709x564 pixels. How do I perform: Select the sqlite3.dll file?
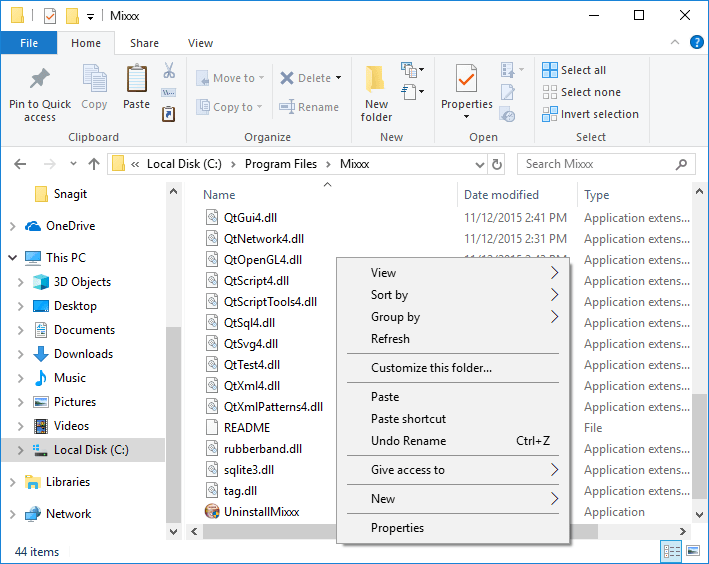249,470
